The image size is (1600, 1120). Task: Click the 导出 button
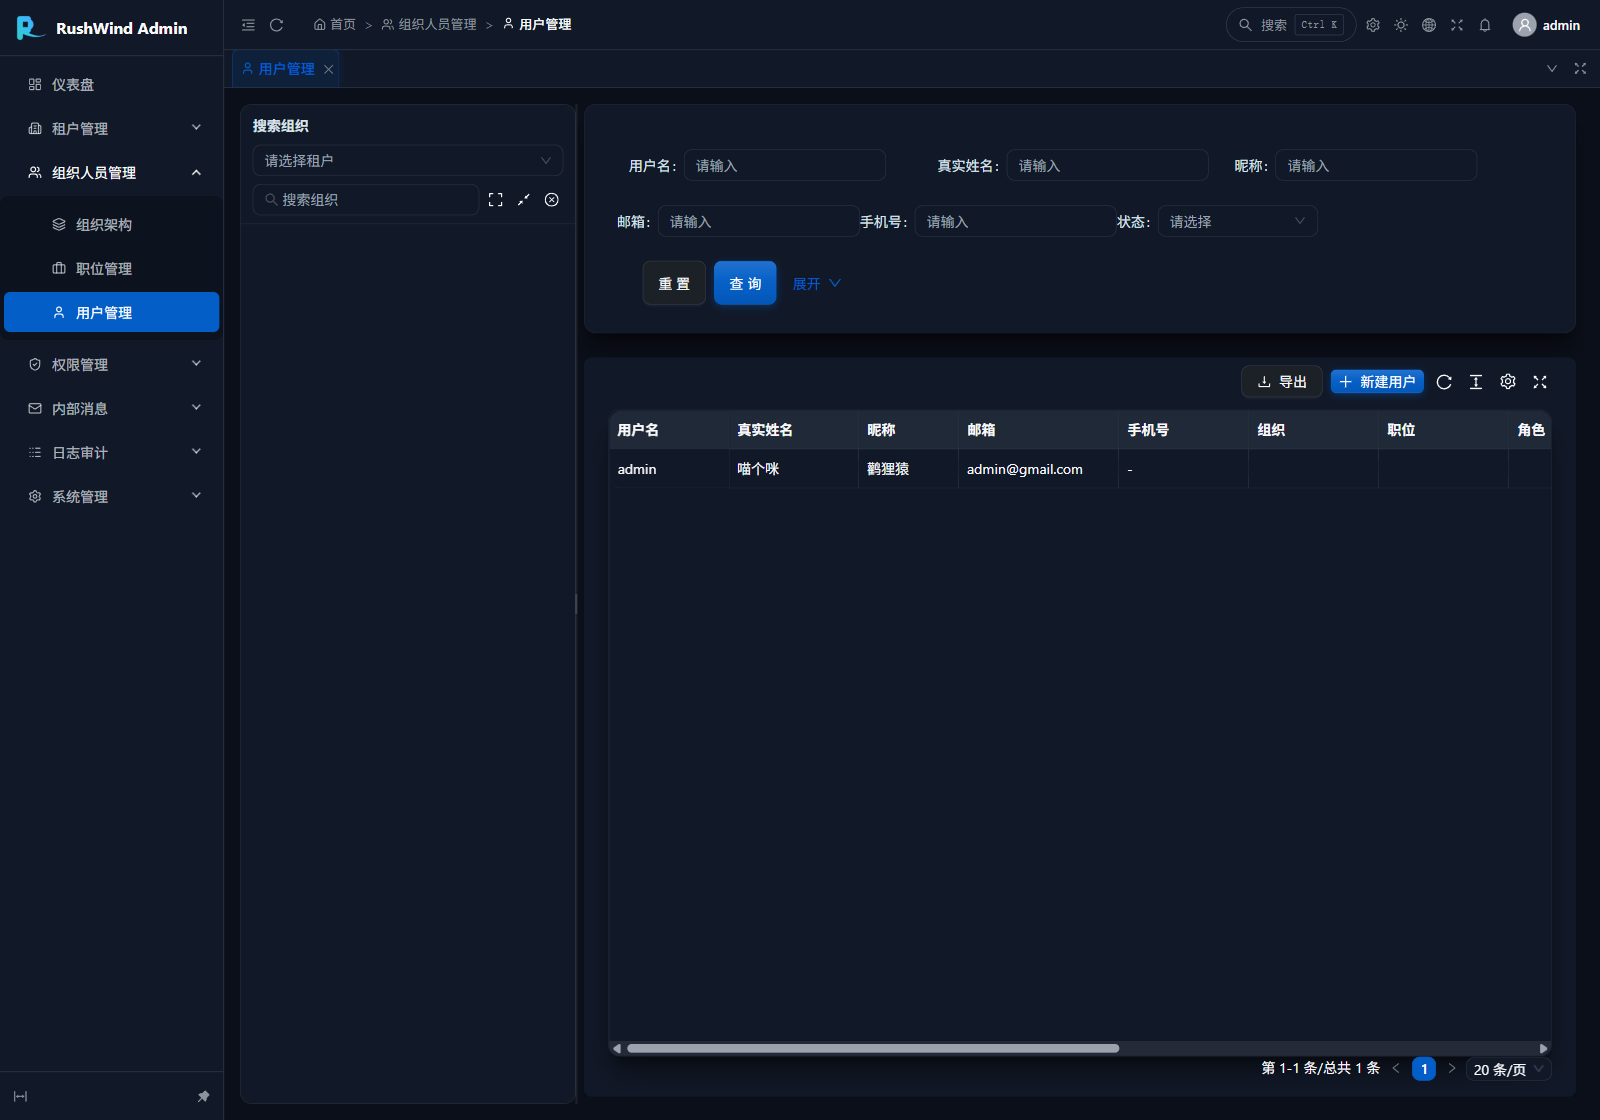(x=1282, y=382)
